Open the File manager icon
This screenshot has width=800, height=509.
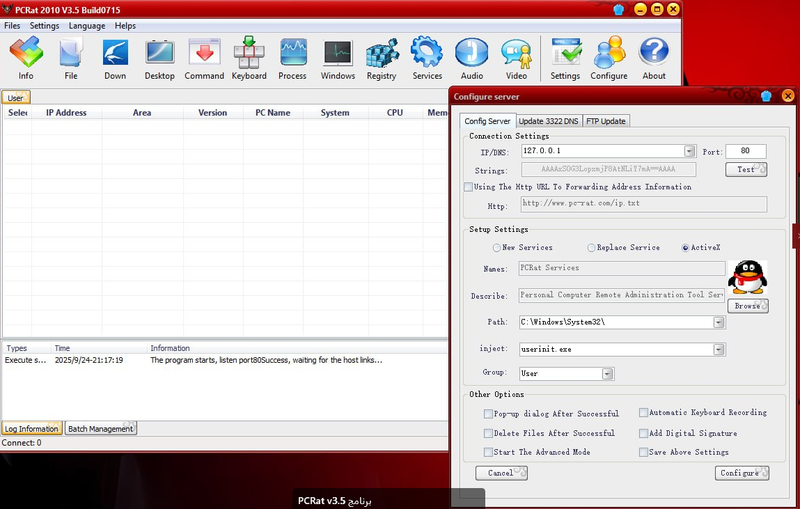coord(71,58)
